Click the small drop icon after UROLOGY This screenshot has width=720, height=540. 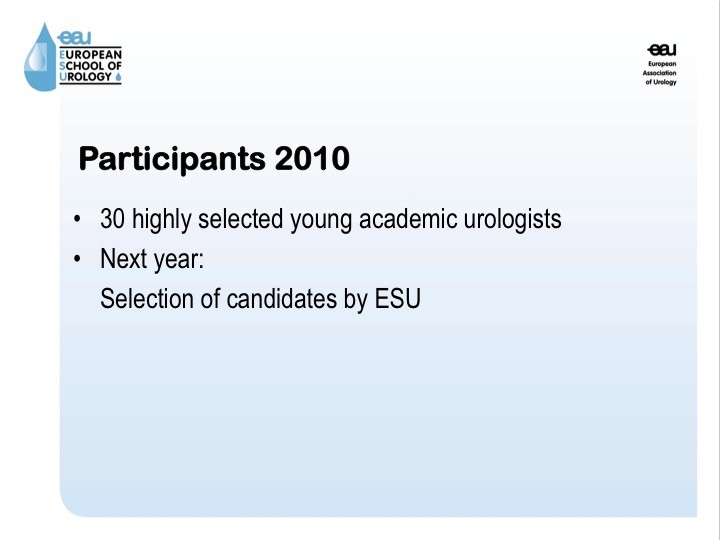click(x=118, y=77)
